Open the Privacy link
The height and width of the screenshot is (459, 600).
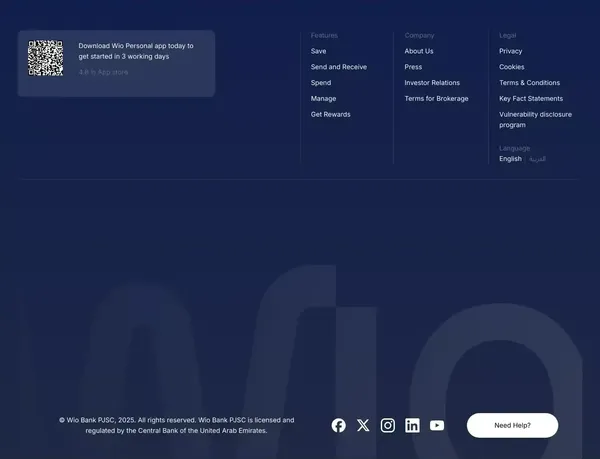[510, 51]
